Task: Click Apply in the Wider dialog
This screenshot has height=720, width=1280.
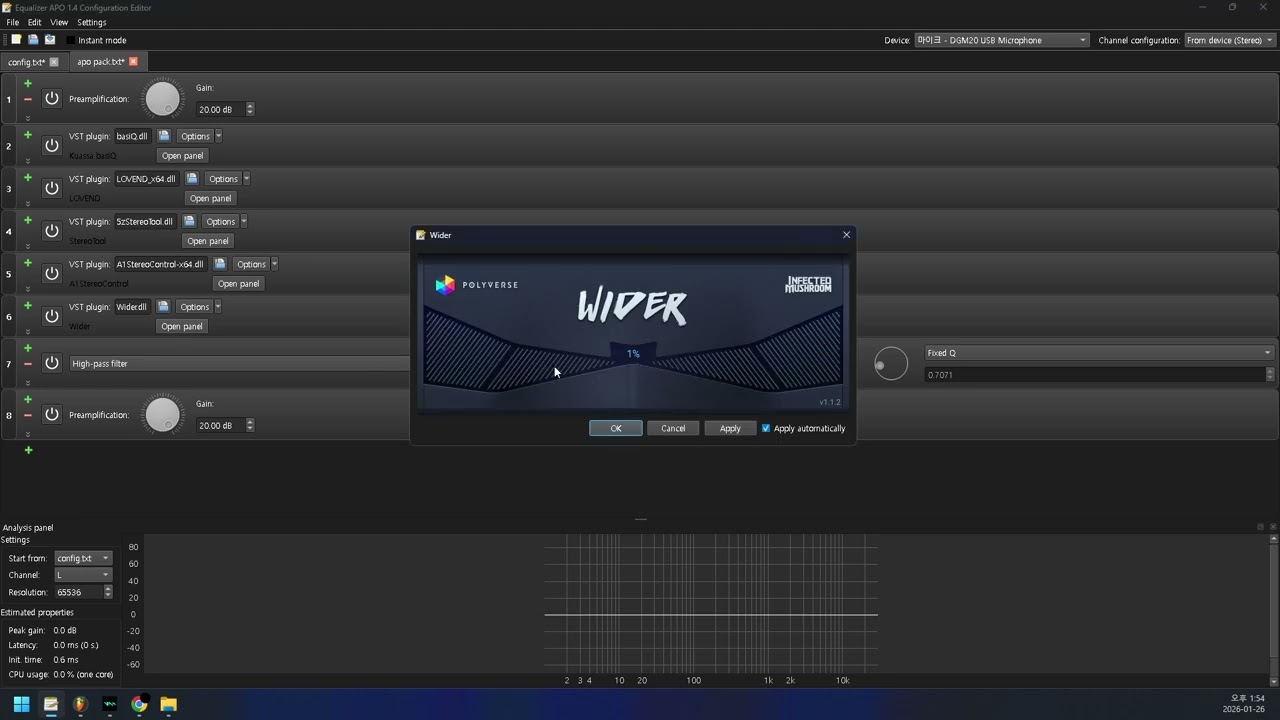Action: pos(730,428)
